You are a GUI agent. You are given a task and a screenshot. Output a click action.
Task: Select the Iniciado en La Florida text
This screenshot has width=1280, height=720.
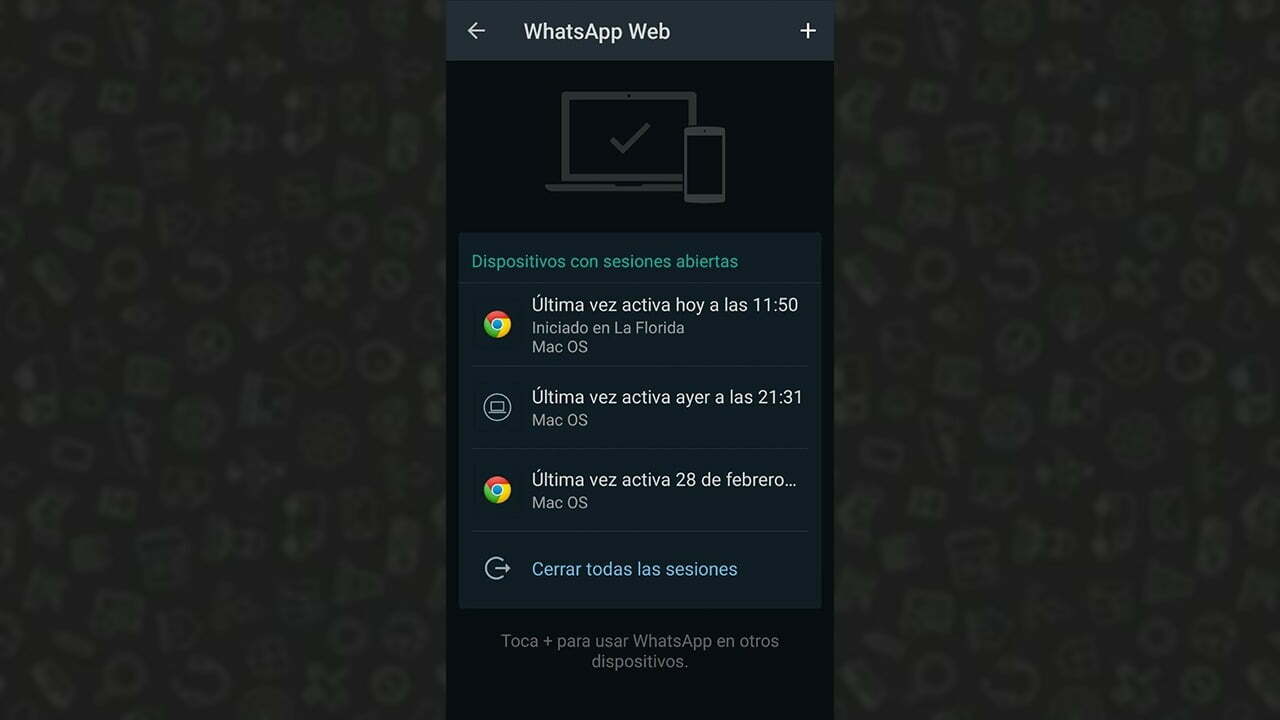608,328
